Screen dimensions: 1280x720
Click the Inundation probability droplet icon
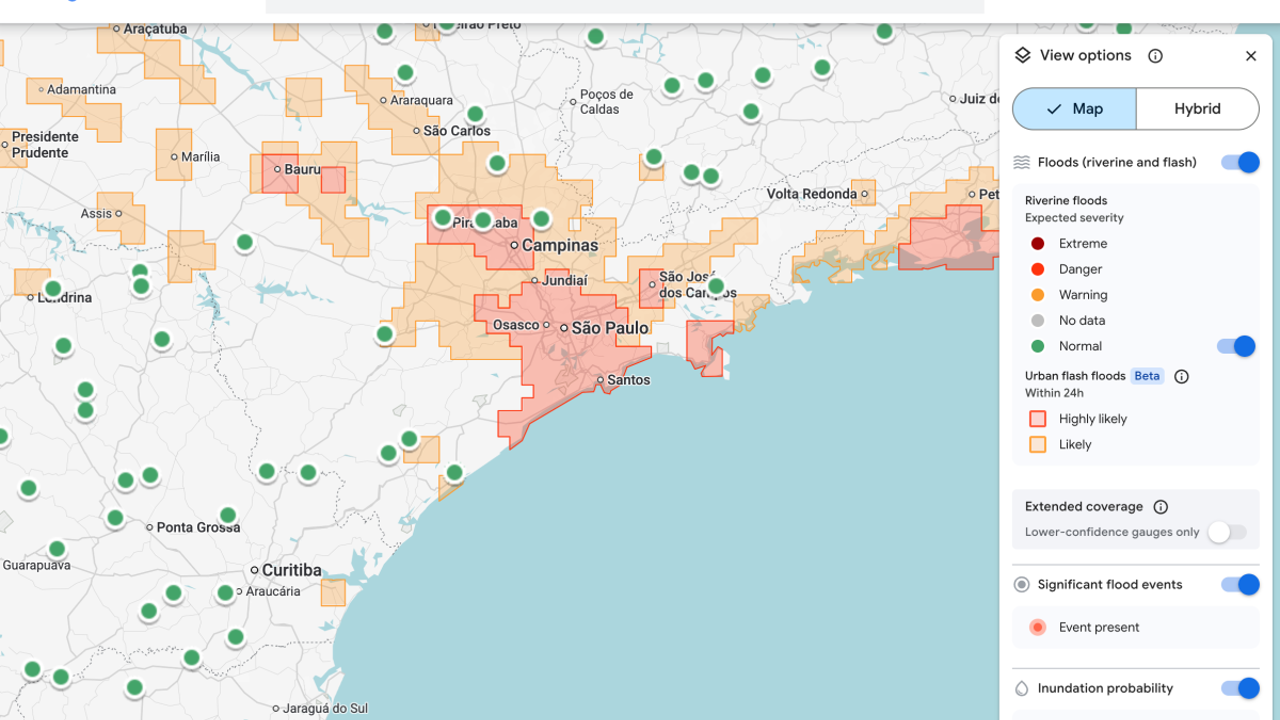[1021, 688]
